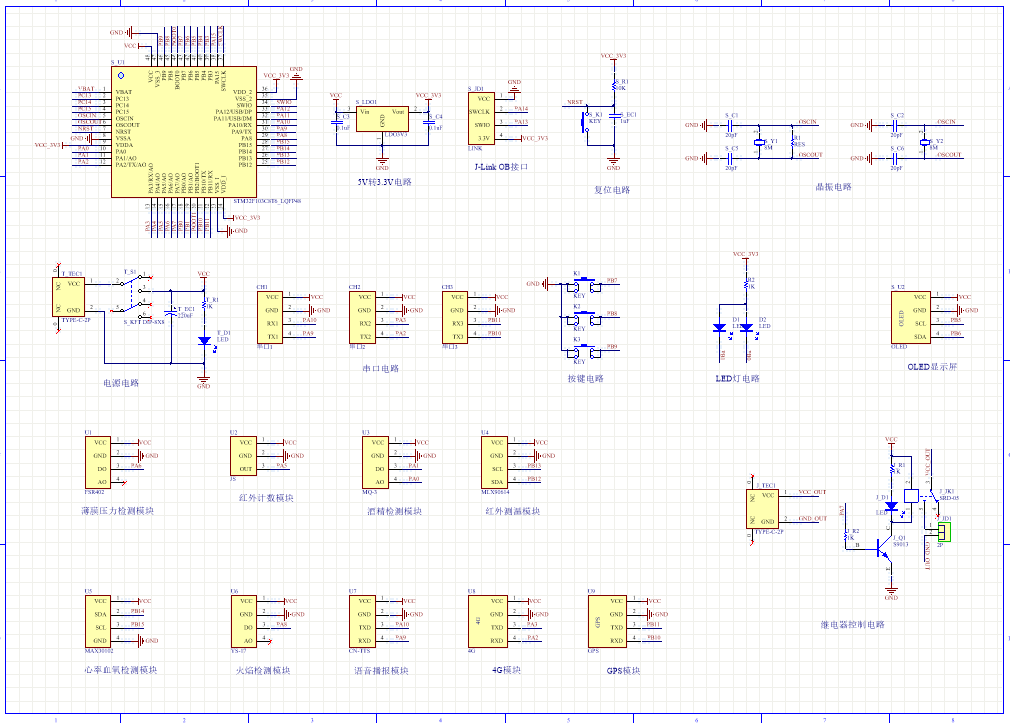Click the T_S1 DIP power switch
The width and height of the screenshot is (1010, 723).
tap(132, 290)
